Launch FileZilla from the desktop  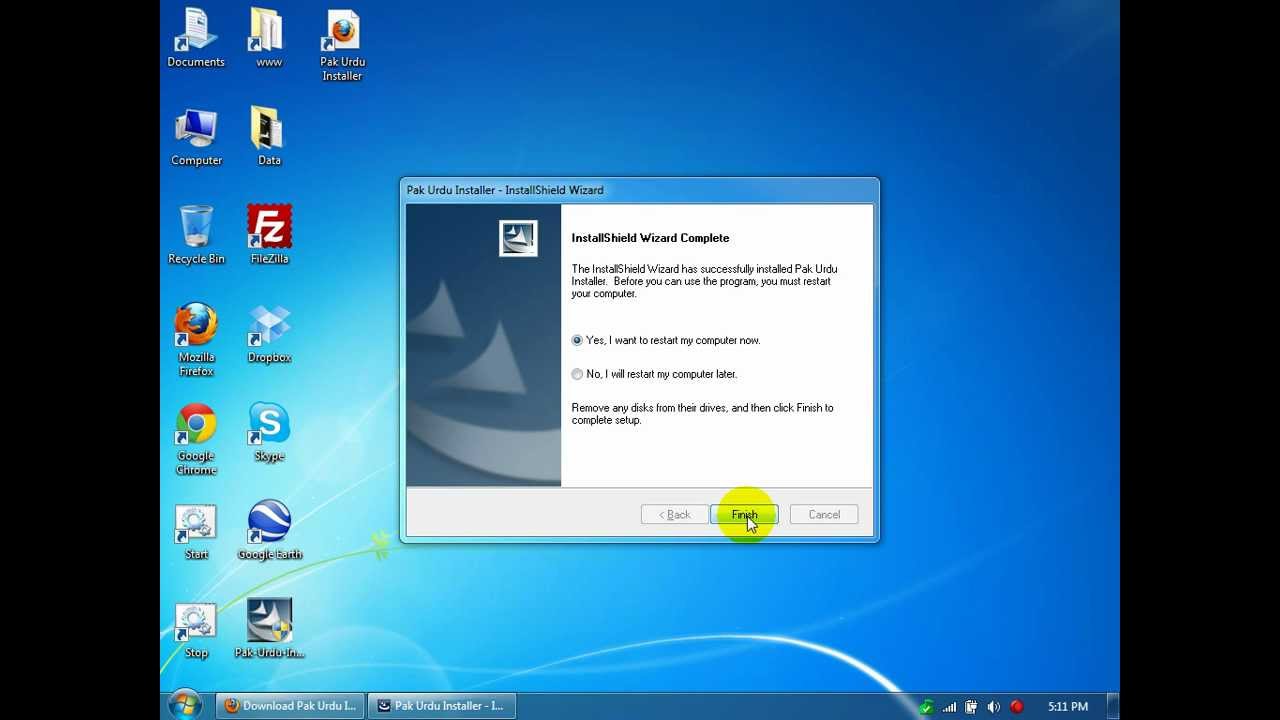coord(269,235)
